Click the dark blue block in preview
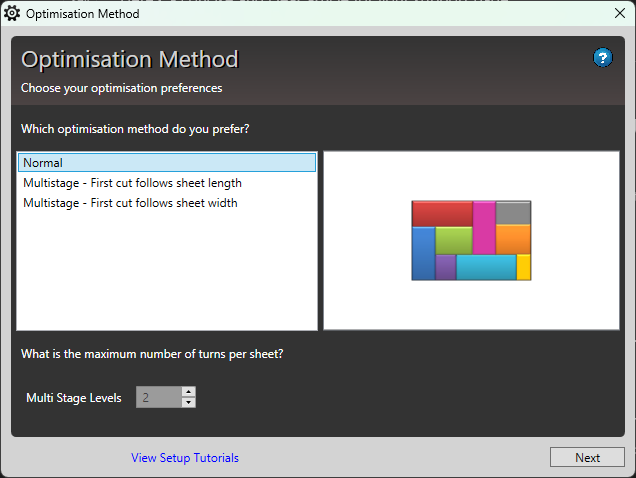636x478 pixels. pyautogui.click(x=423, y=253)
